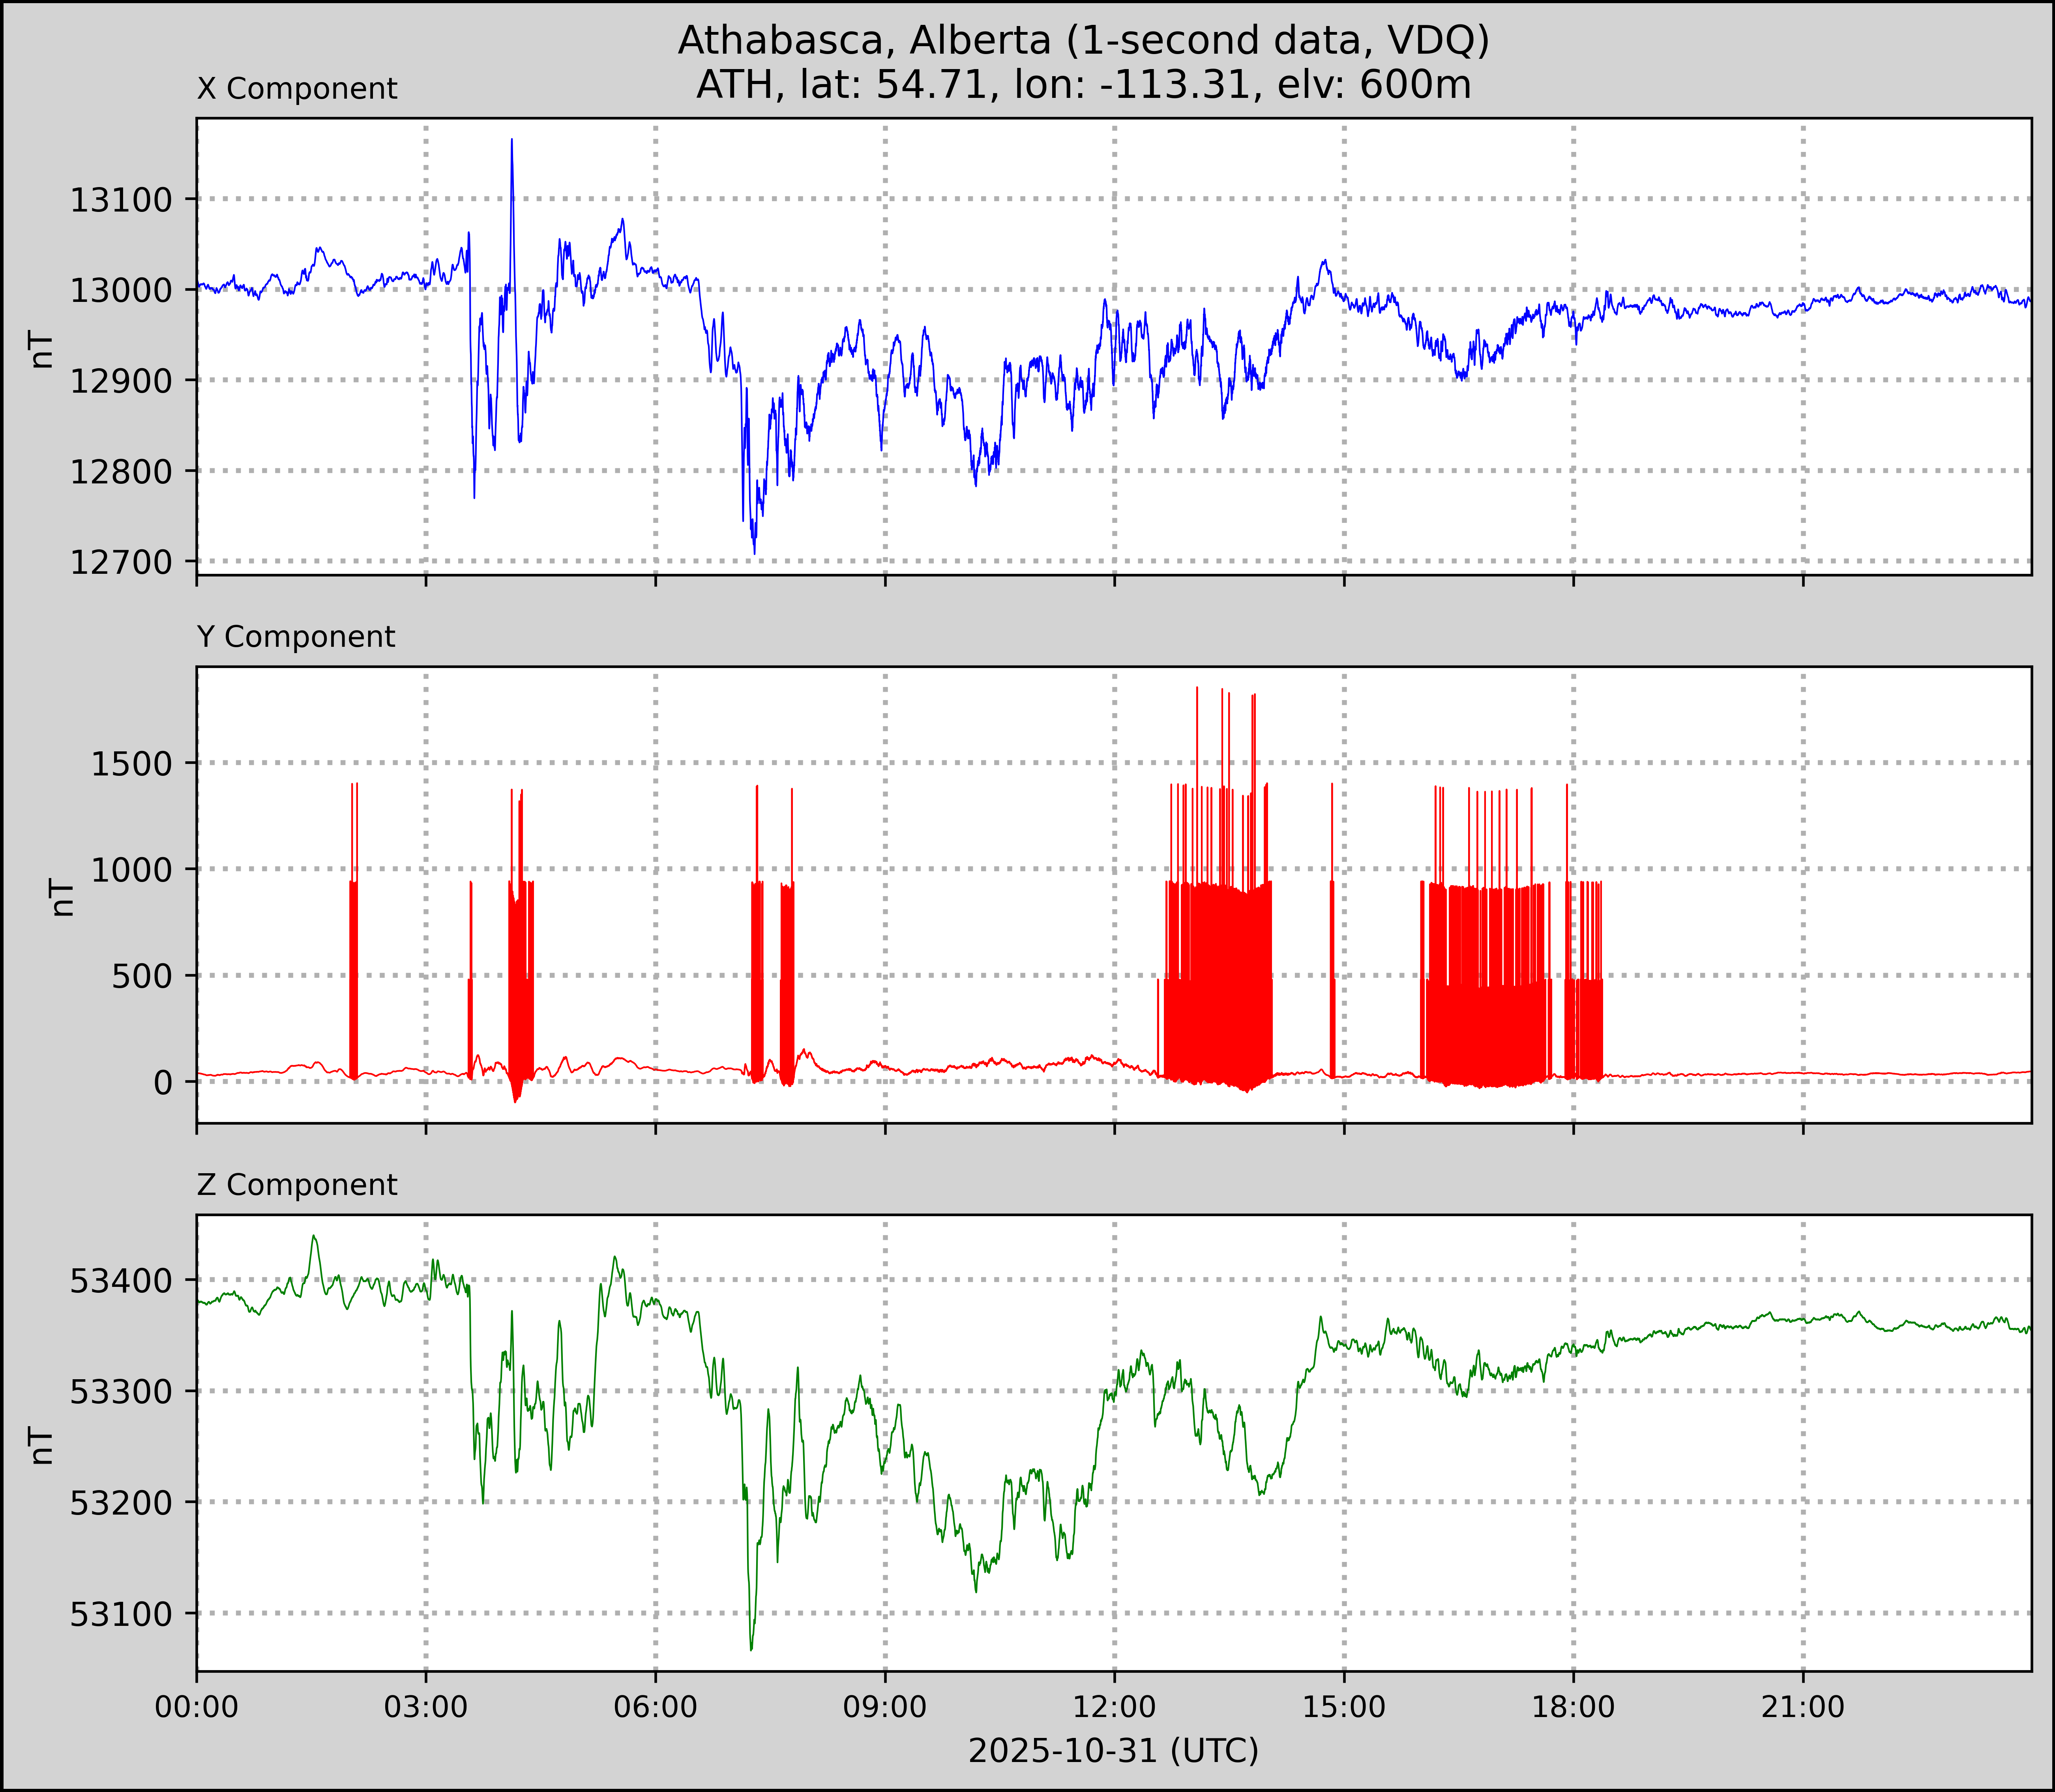This screenshot has height=1792, width=2055.
Task: Click the 21:00 time axis label
Action: [1803, 1707]
